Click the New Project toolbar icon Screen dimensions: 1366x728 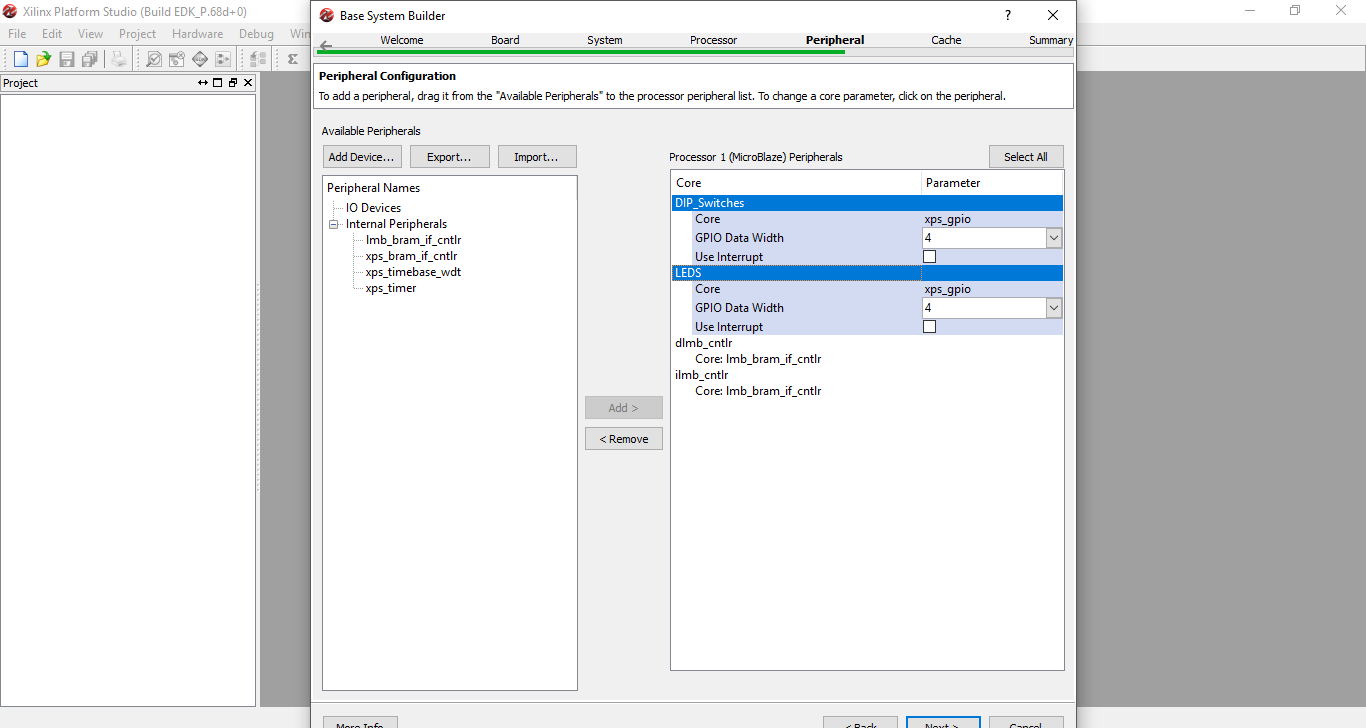20,59
